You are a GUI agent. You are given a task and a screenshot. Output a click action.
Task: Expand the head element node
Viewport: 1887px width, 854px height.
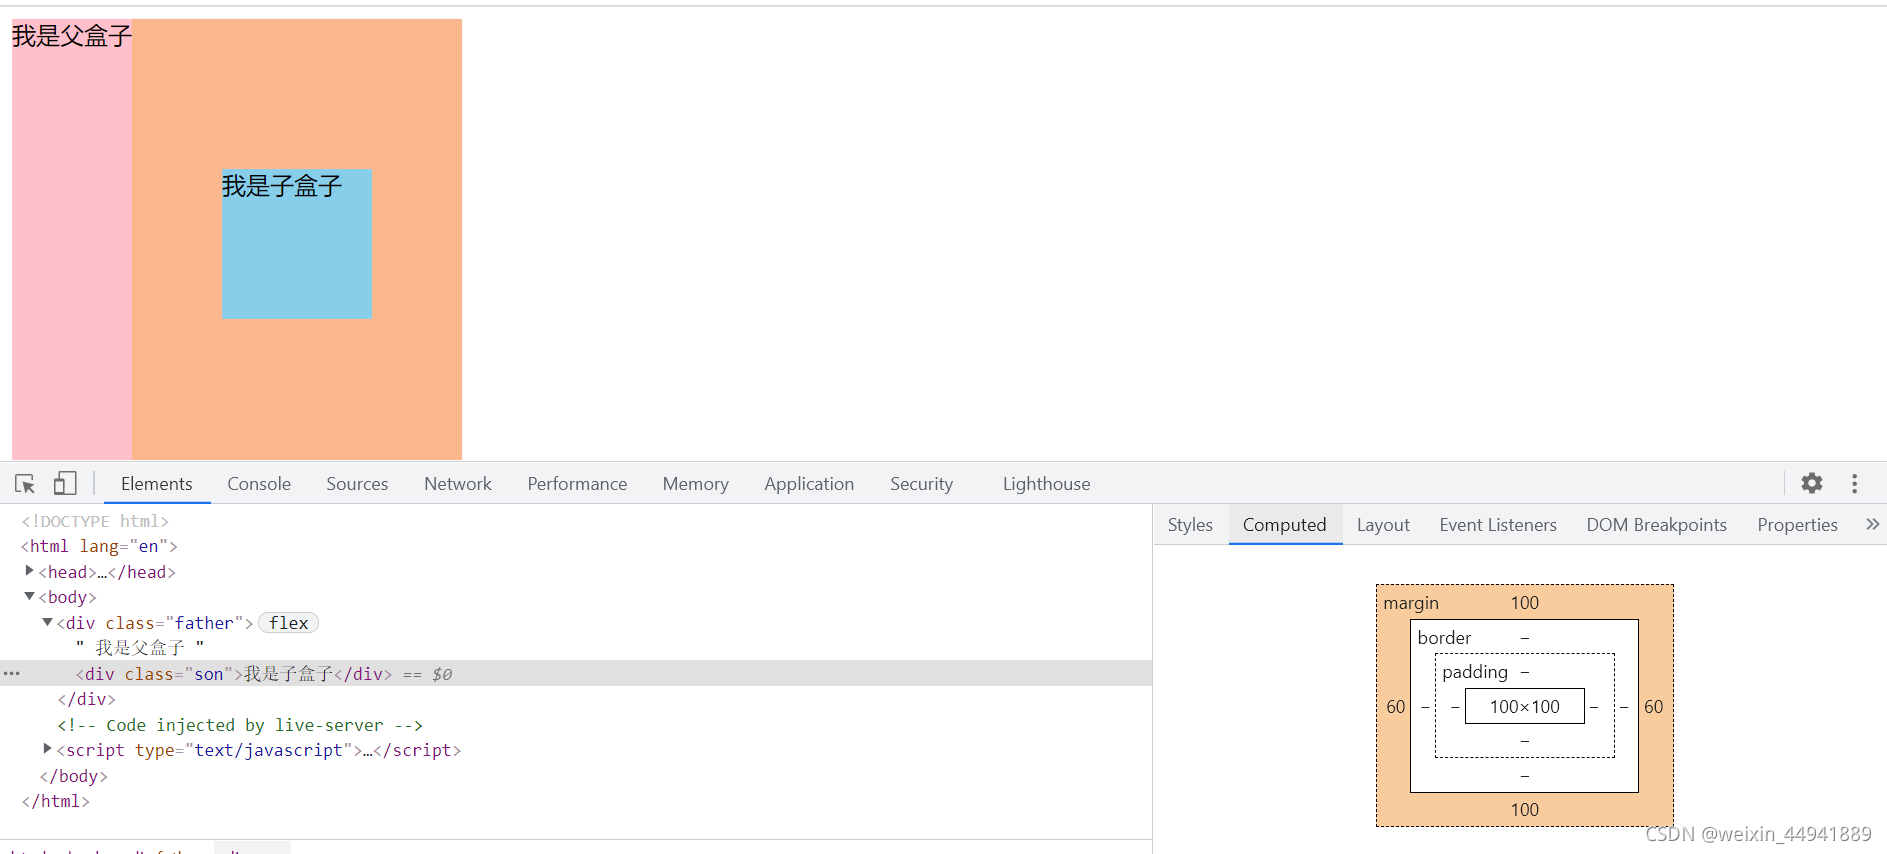(x=29, y=571)
